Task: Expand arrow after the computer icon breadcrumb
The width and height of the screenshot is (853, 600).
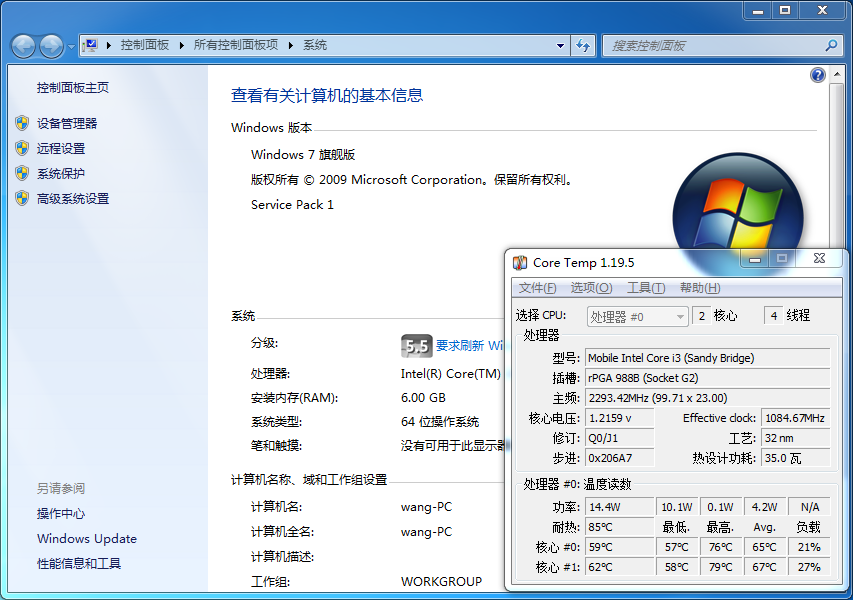Action: tap(109, 45)
